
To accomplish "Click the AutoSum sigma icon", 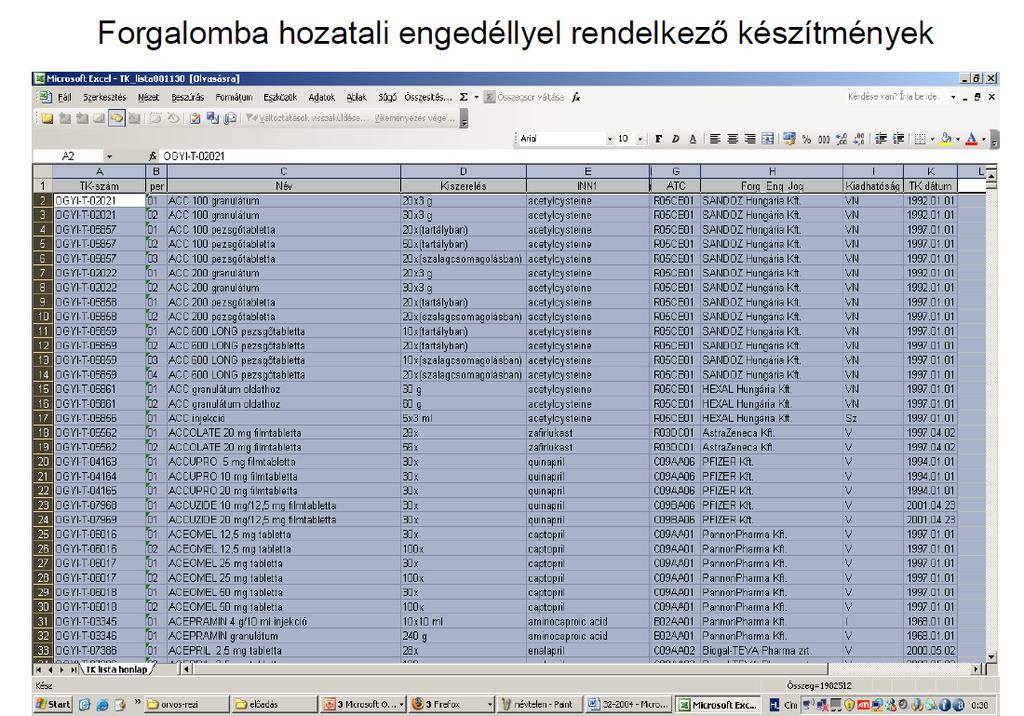I will [x=464, y=97].
